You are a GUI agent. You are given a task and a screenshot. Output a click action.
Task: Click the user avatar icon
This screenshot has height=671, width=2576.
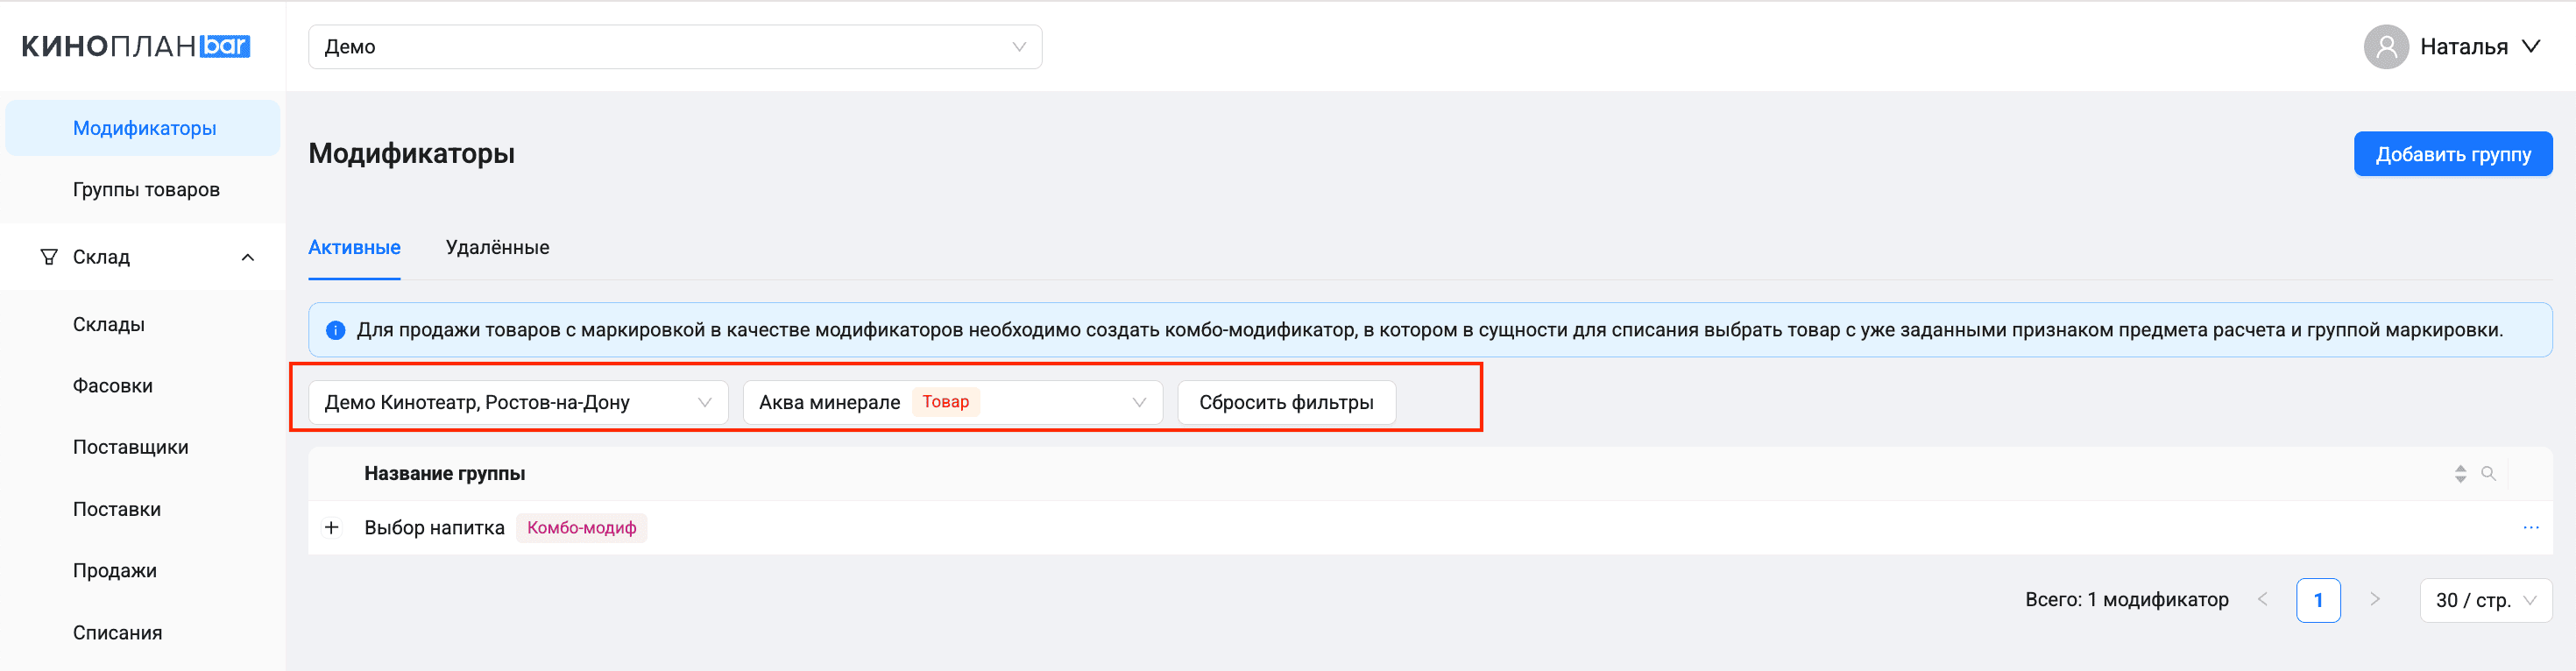2385,47
